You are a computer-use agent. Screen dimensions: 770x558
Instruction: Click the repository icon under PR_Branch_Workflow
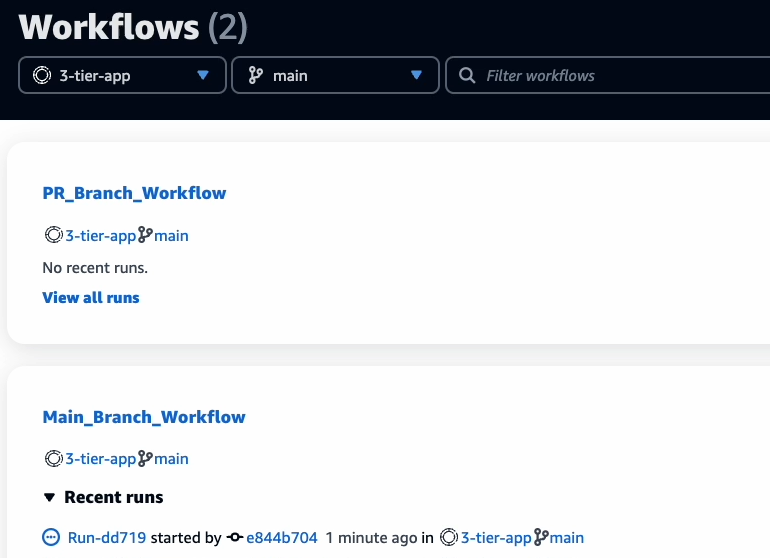54,235
